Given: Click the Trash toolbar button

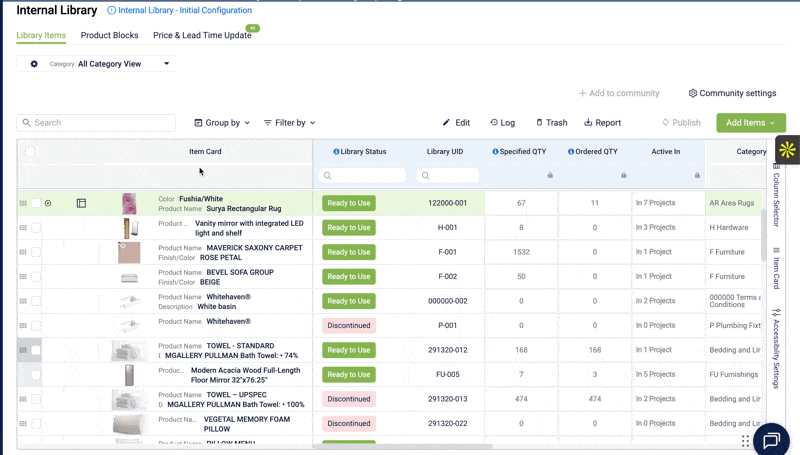Looking at the screenshot, I should pyautogui.click(x=551, y=123).
